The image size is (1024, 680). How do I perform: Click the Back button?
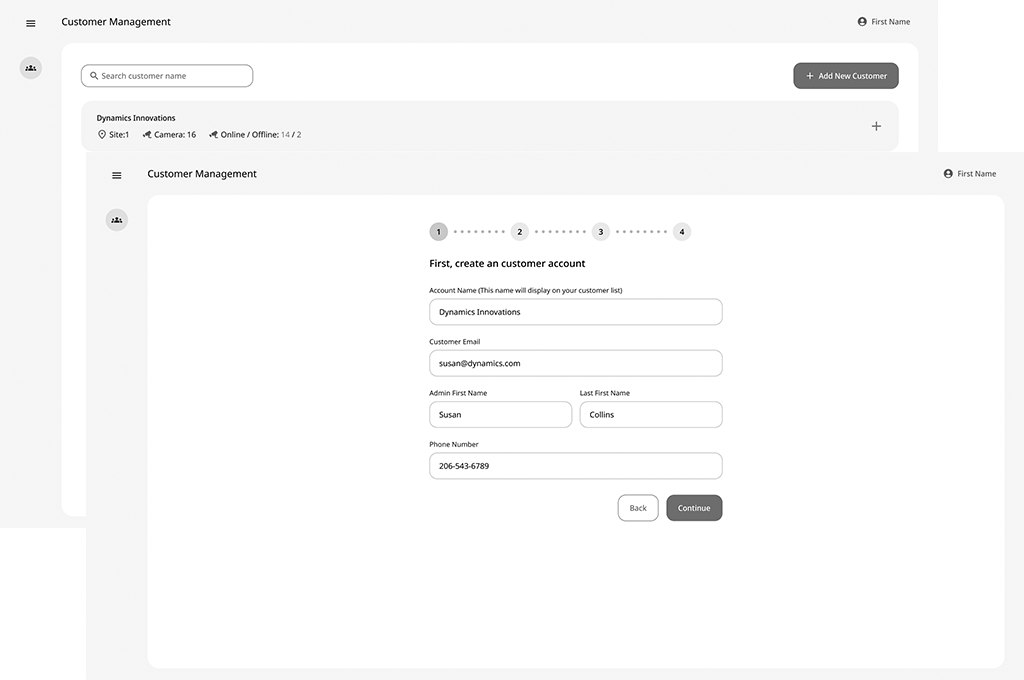tap(638, 508)
